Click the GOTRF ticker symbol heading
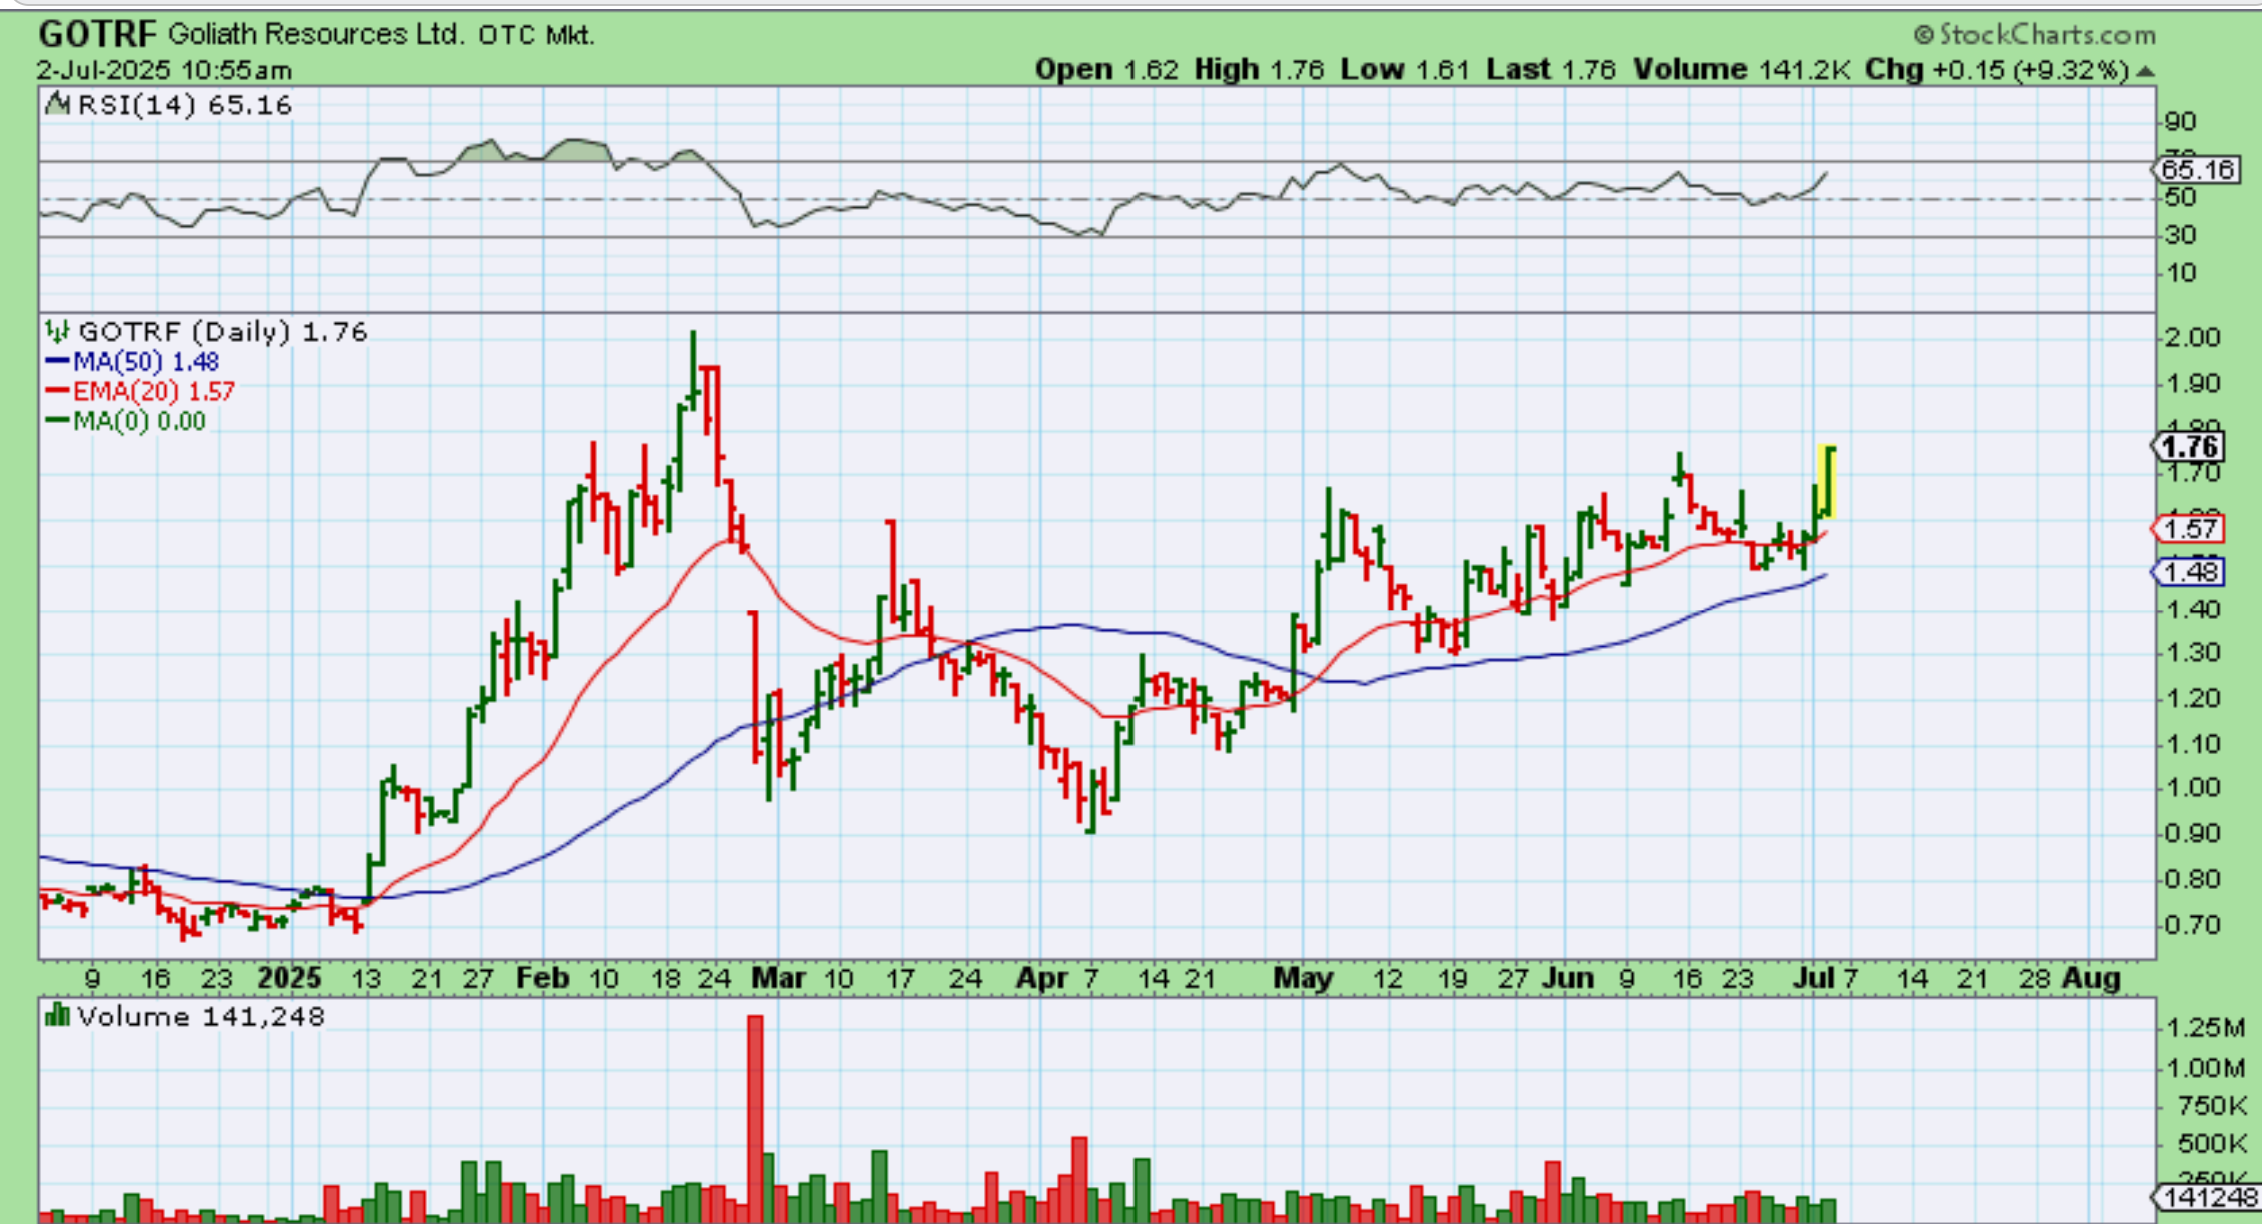The image size is (2262, 1224). [97, 35]
